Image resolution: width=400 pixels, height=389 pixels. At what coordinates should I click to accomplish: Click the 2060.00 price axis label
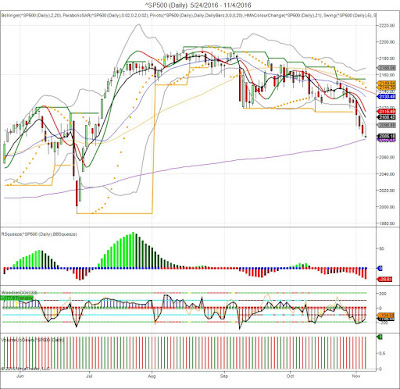(387, 157)
